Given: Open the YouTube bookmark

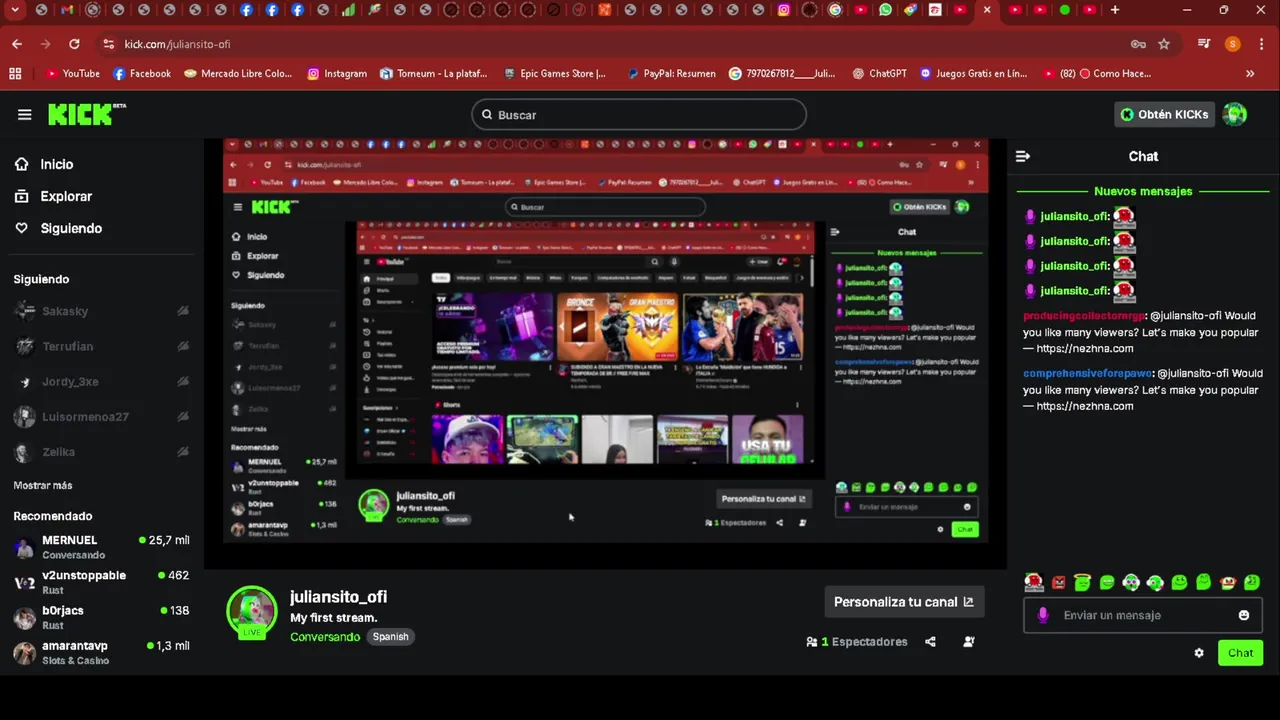Looking at the screenshot, I should pyautogui.click(x=73, y=73).
